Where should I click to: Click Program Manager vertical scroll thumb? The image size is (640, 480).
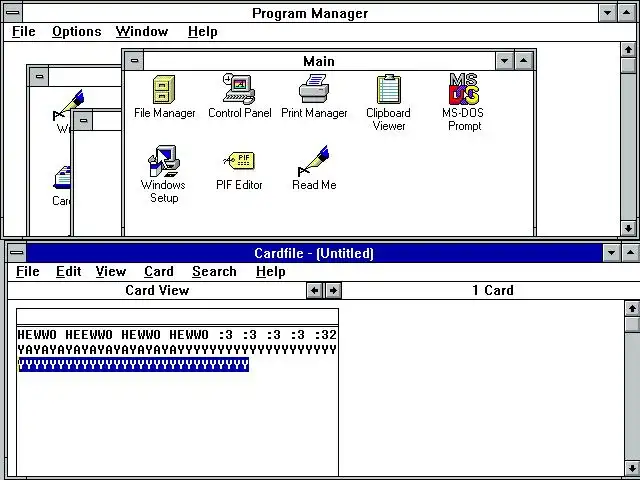[628, 65]
